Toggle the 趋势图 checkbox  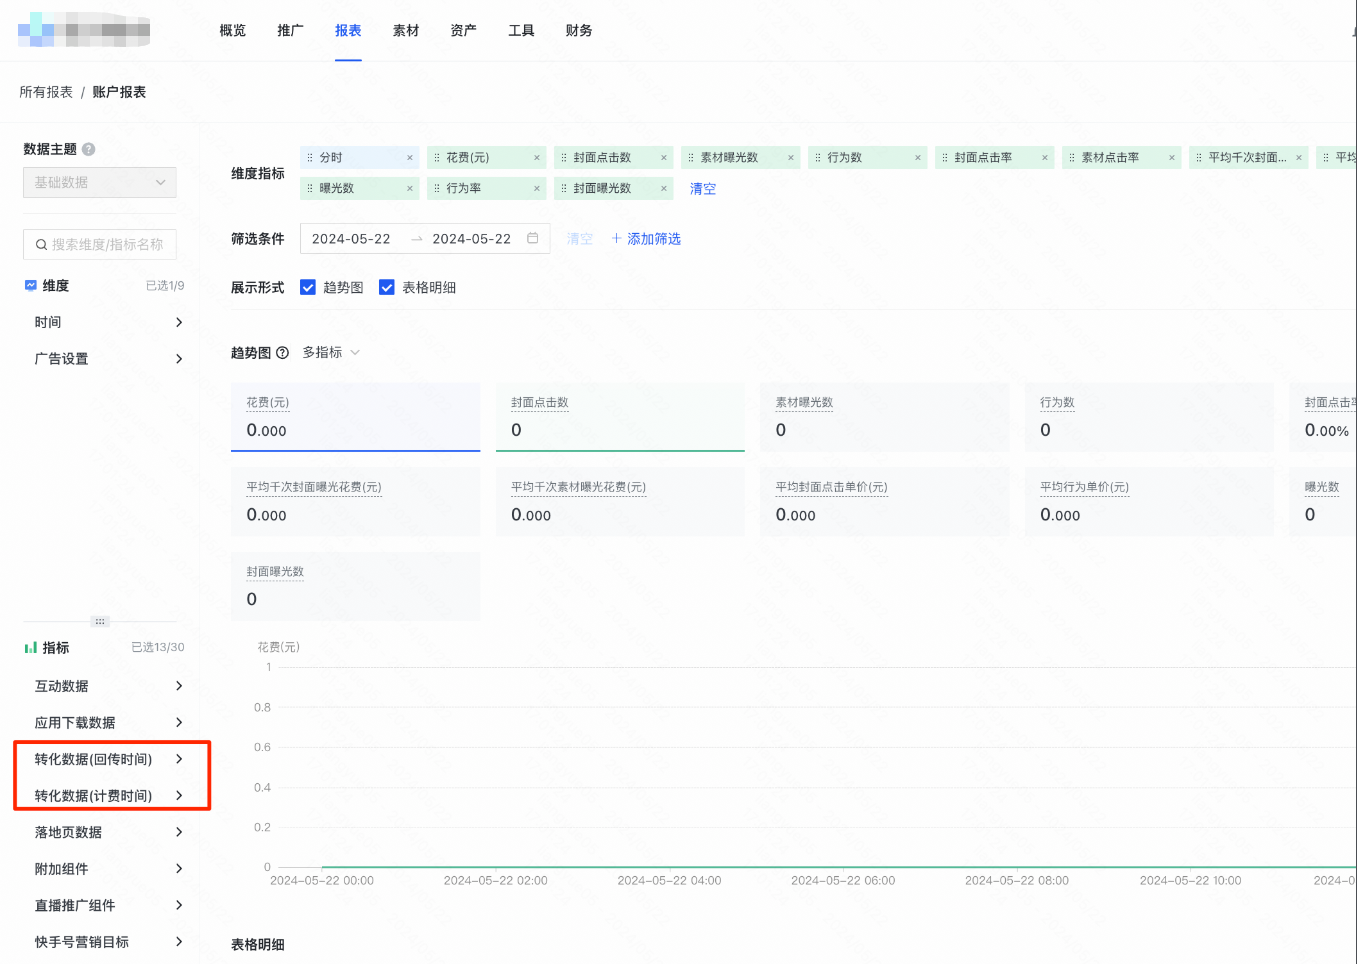(x=308, y=287)
